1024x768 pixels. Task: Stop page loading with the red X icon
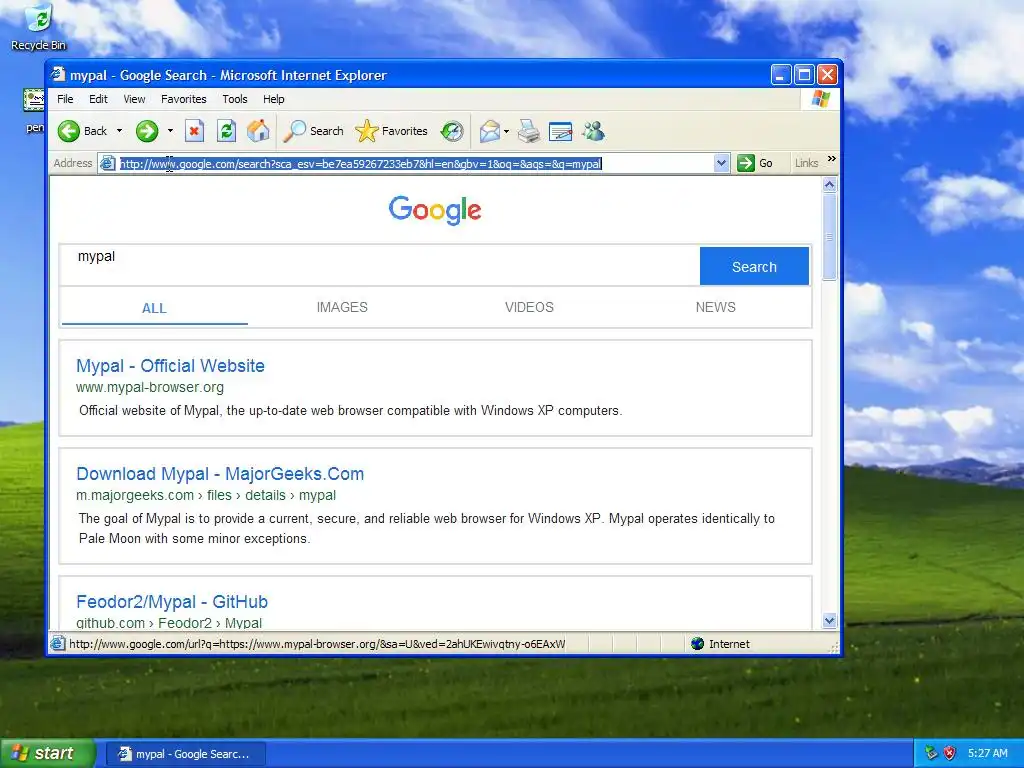coord(194,131)
